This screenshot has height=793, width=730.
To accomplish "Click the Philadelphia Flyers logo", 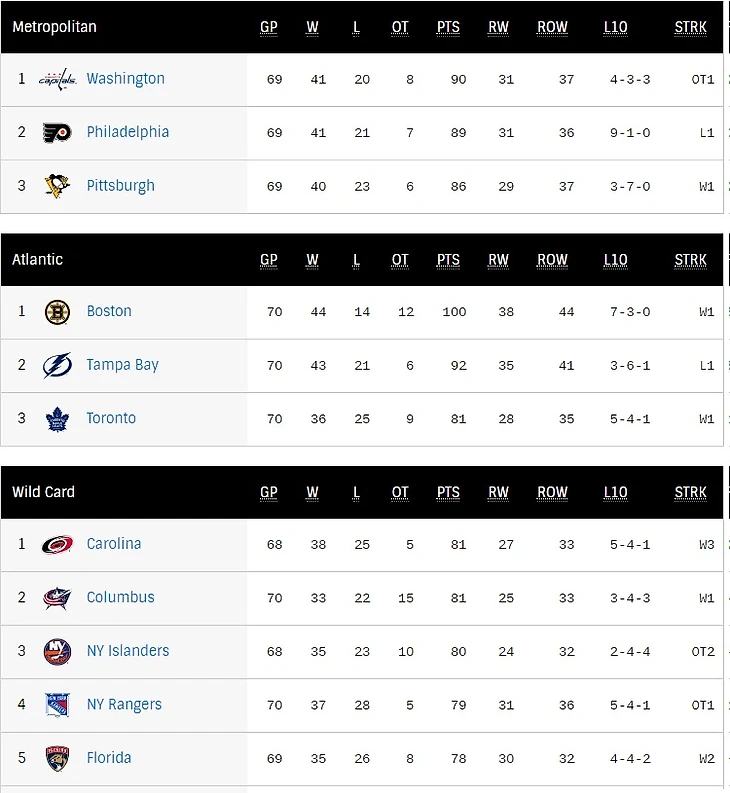I will click(x=57, y=132).
